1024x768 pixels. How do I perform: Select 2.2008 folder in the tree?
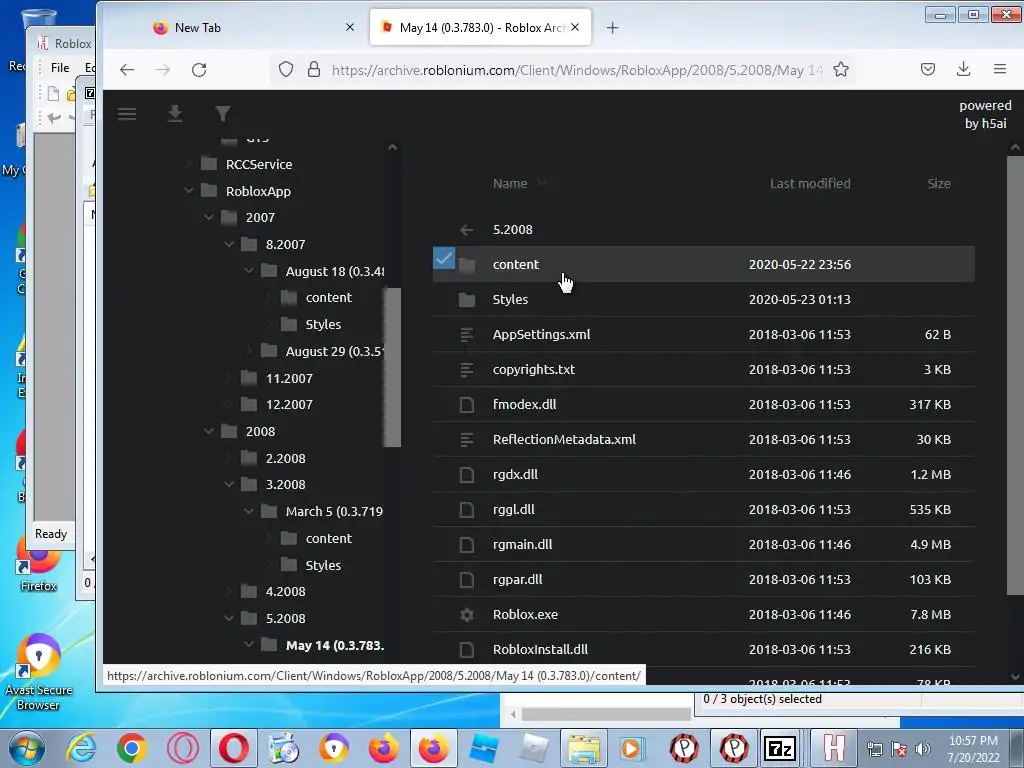click(x=285, y=458)
